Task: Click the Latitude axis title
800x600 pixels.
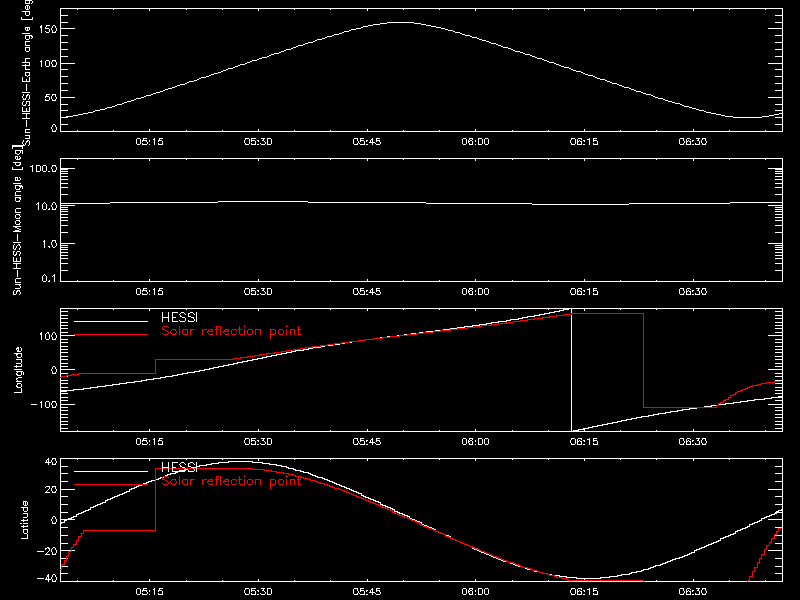Action: [x=24, y=520]
